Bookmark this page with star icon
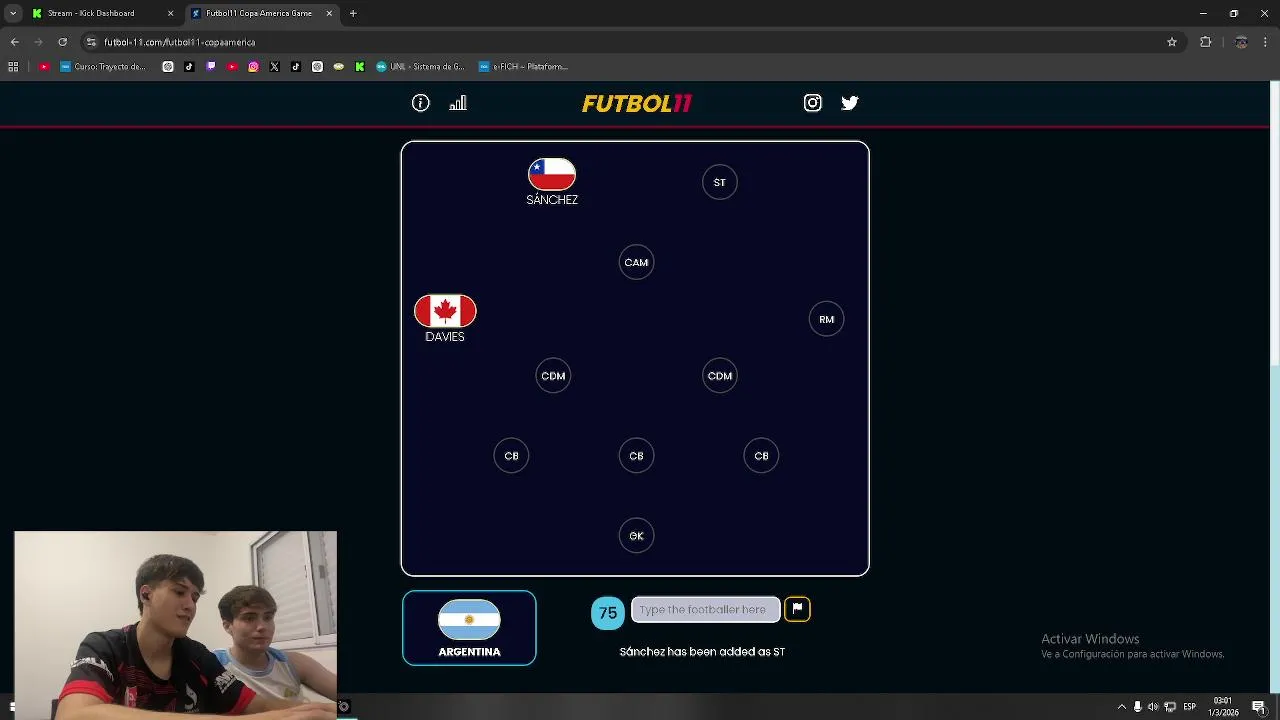 click(1172, 42)
